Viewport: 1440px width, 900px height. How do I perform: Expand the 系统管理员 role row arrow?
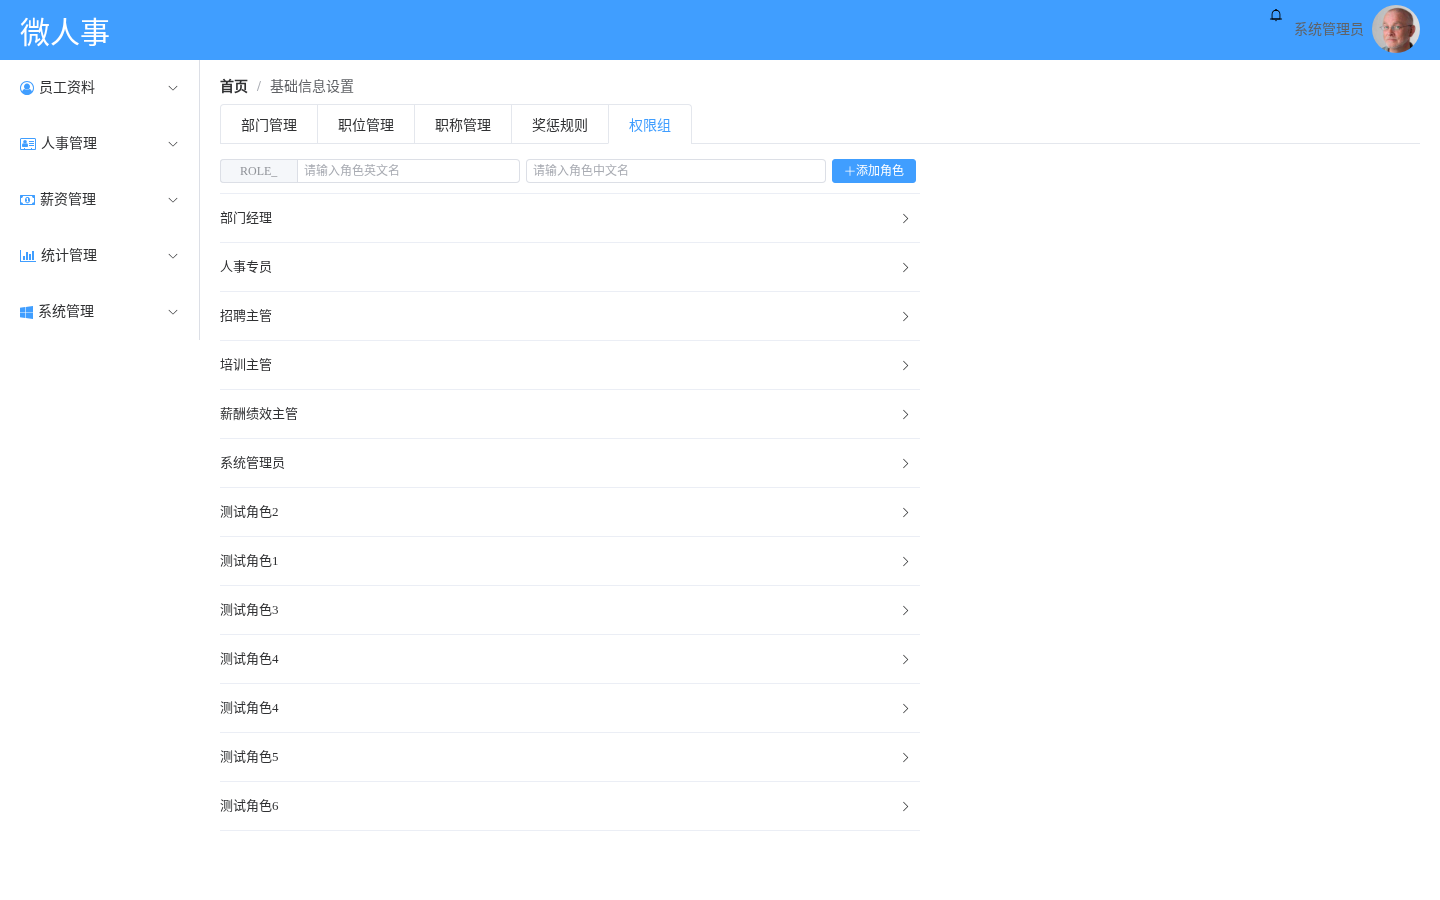click(x=905, y=463)
